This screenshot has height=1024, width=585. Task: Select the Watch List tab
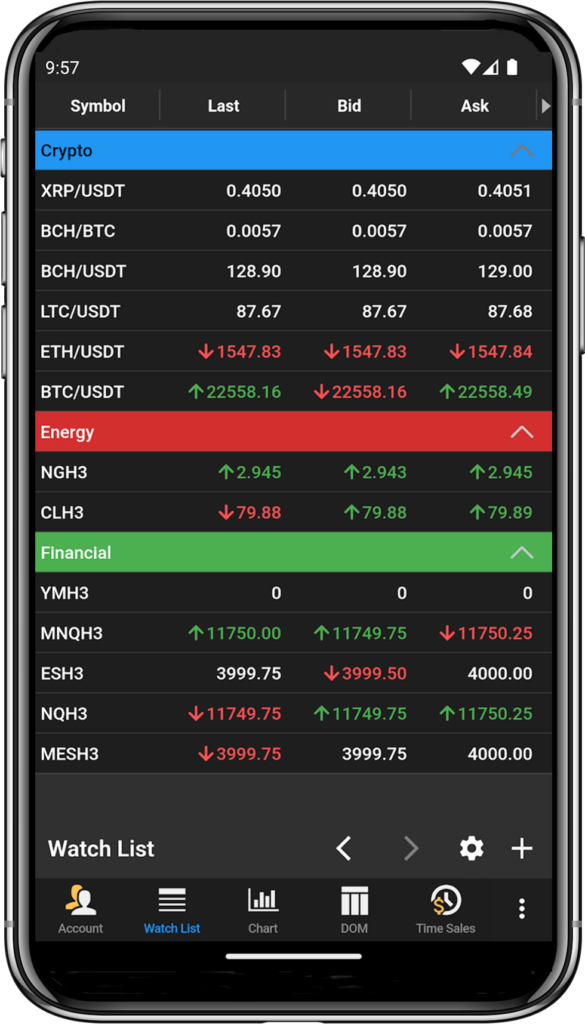point(172,909)
